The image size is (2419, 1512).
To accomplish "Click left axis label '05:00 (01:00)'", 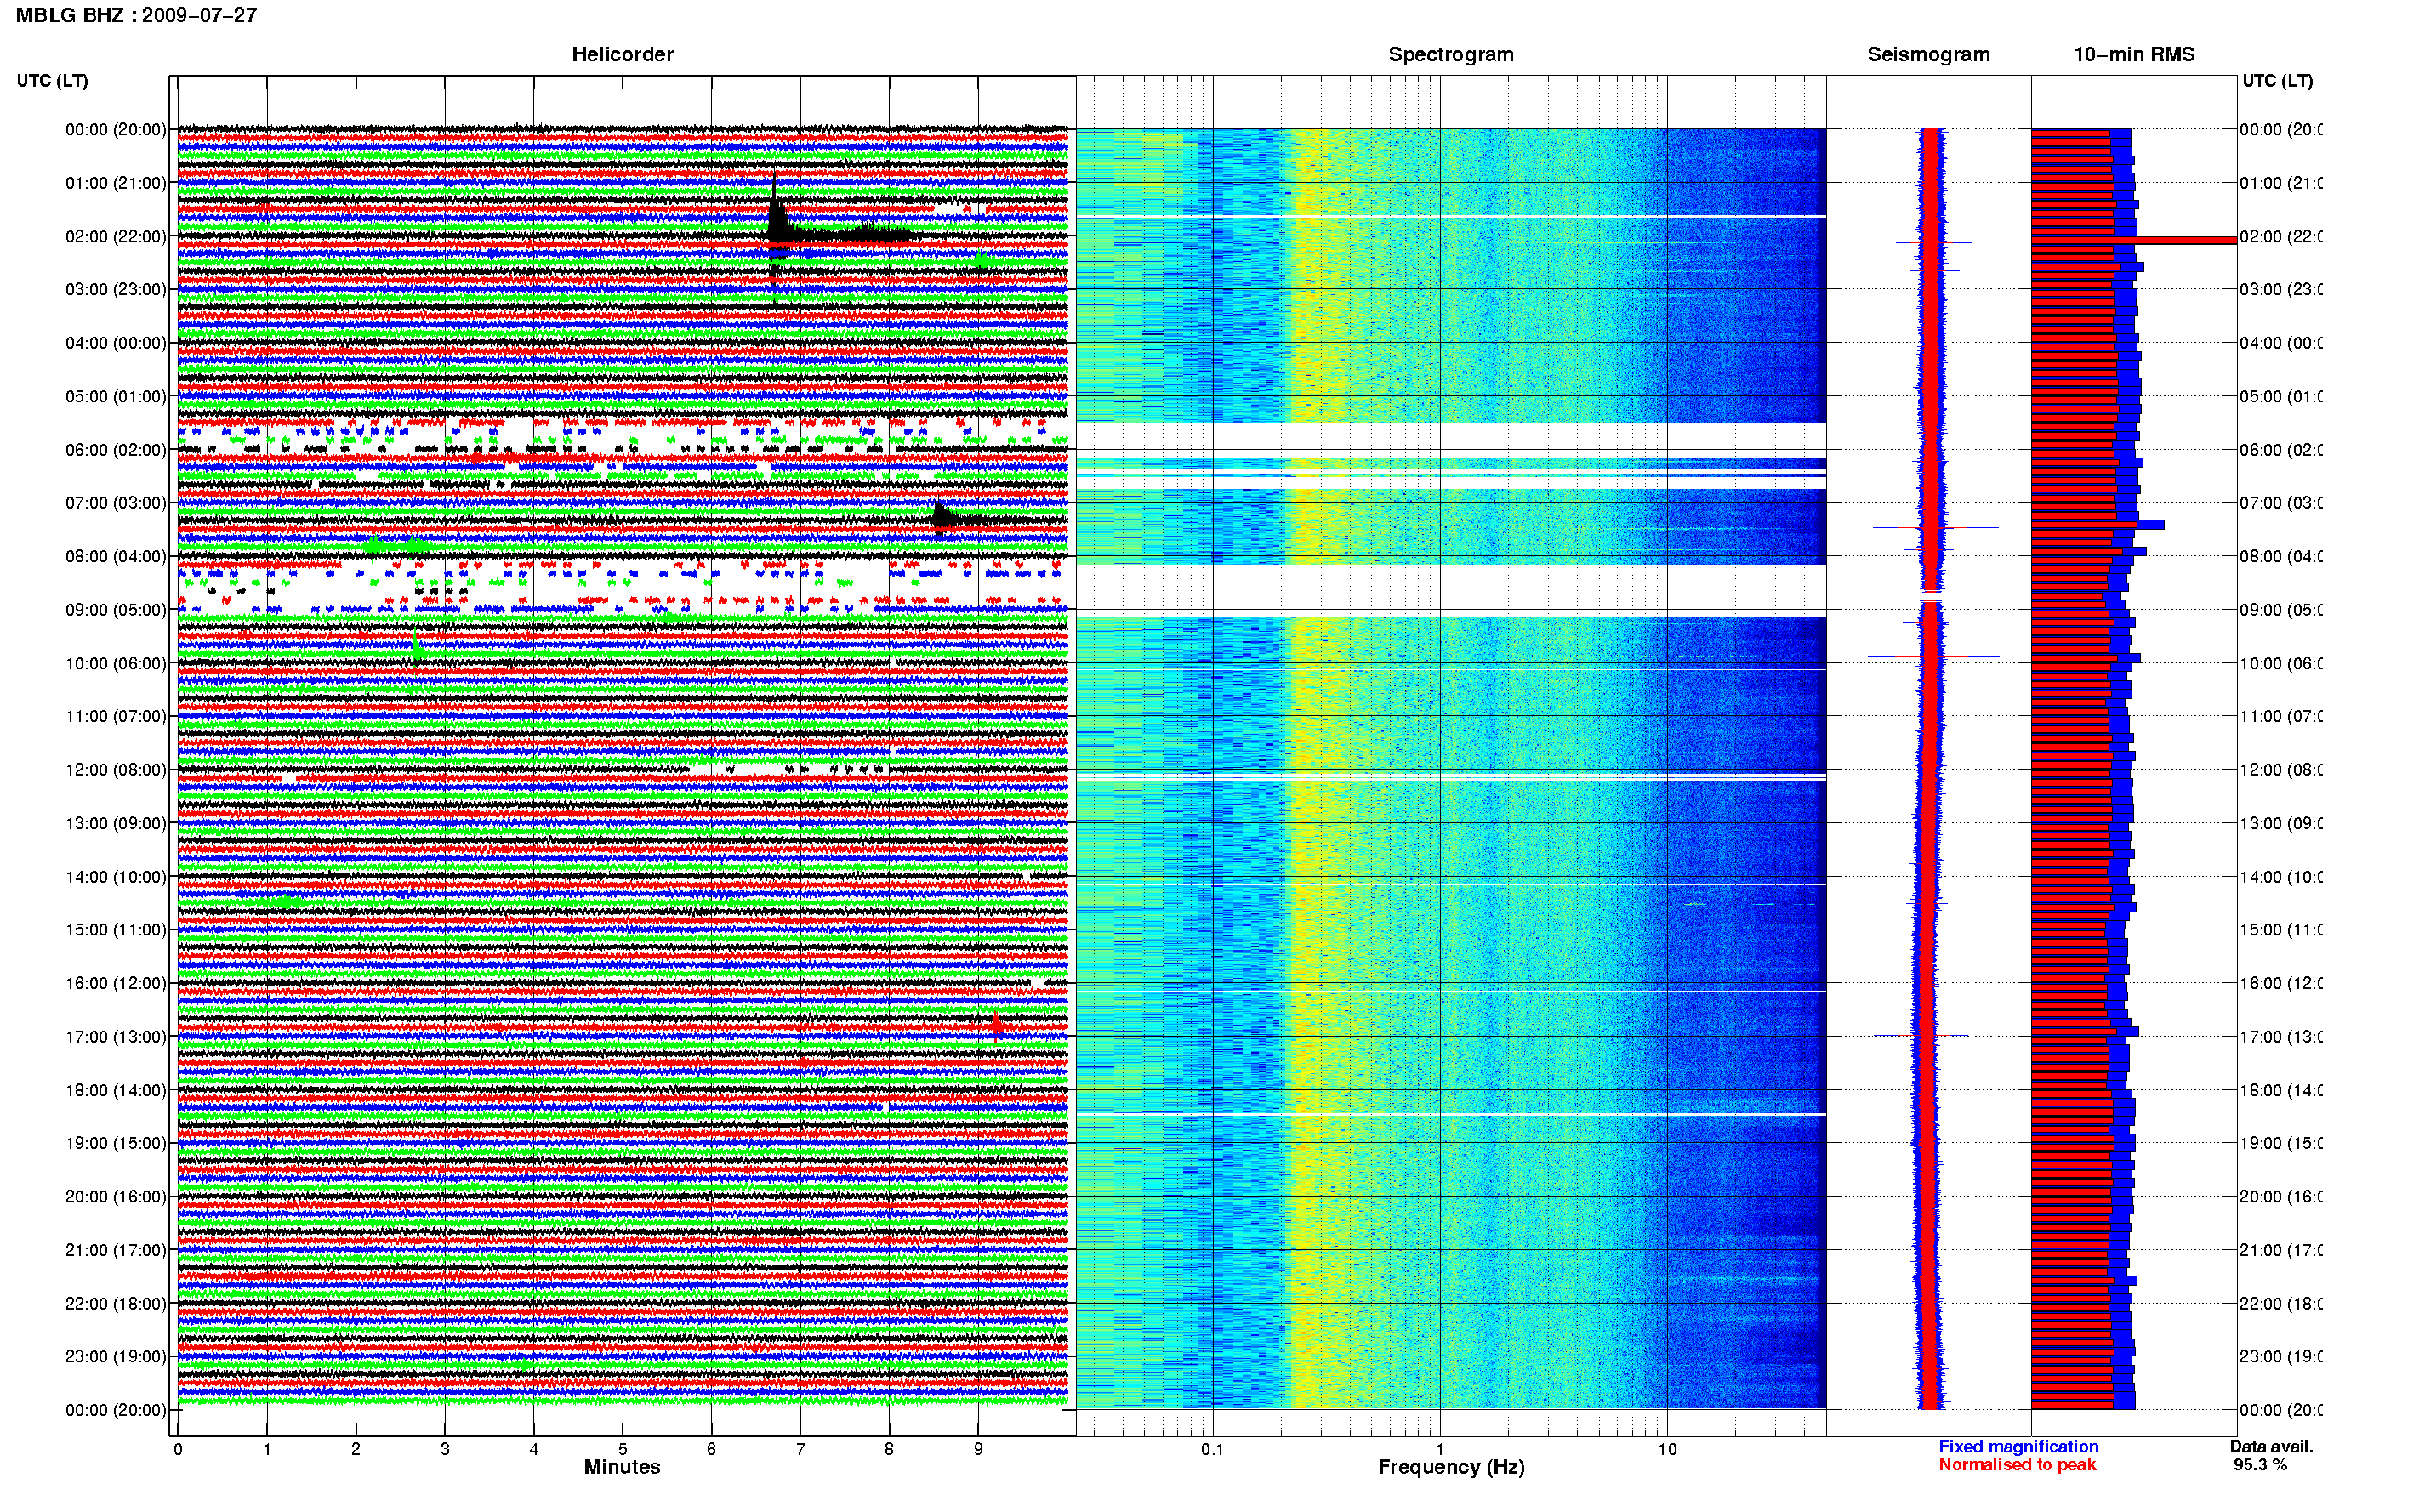I will (116, 396).
